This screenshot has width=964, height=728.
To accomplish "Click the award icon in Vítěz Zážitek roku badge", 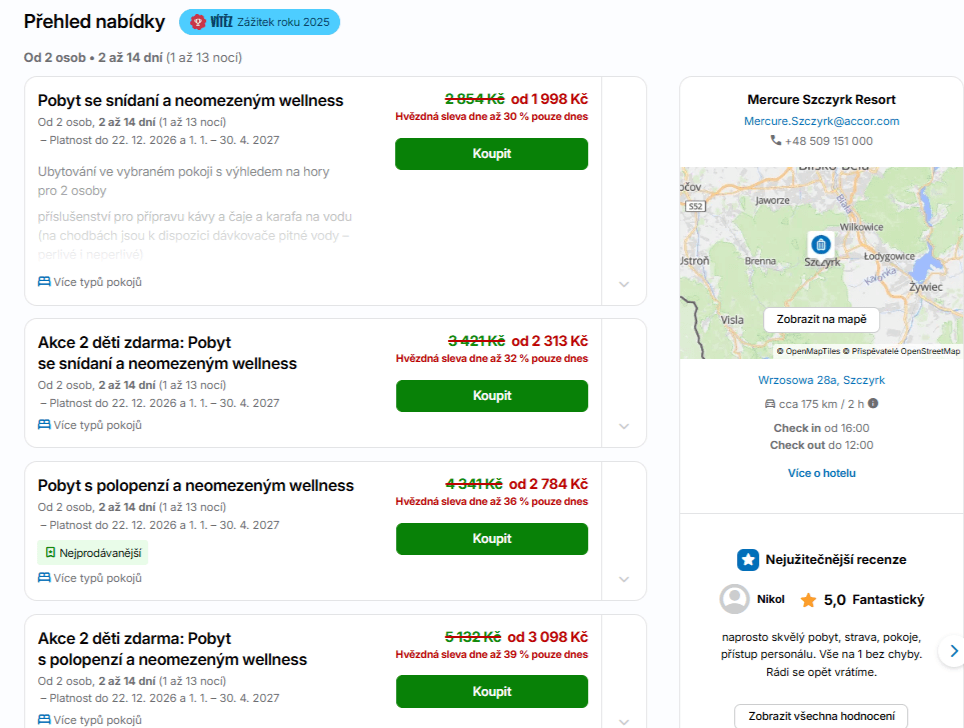I will point(197,22).
